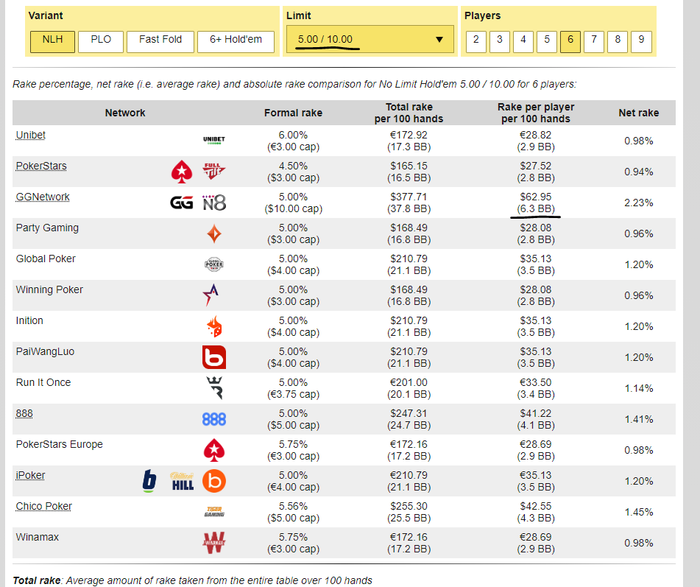Click the Inition network name
700x587 pixels.
pos(29,321)
